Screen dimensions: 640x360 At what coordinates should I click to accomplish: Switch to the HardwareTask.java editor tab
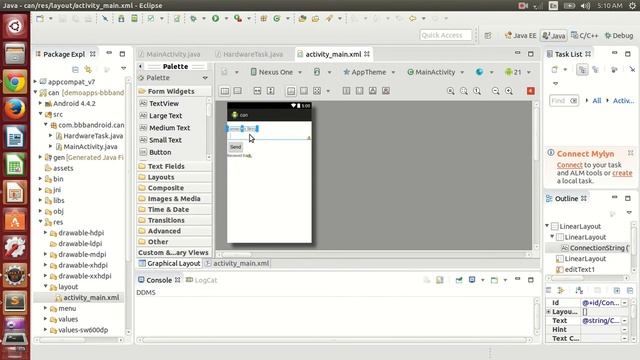(253, 54)
